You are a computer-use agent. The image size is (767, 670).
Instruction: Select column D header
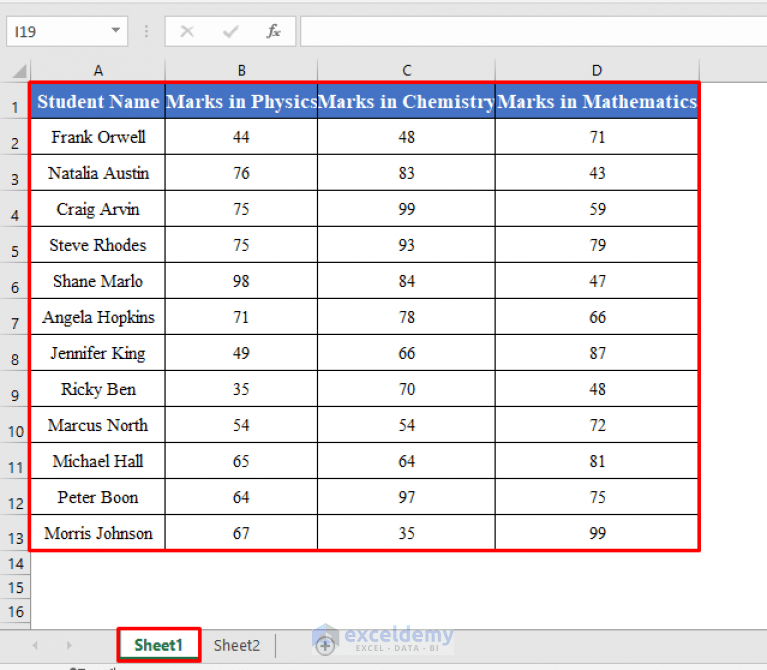(x=597, y=71)
